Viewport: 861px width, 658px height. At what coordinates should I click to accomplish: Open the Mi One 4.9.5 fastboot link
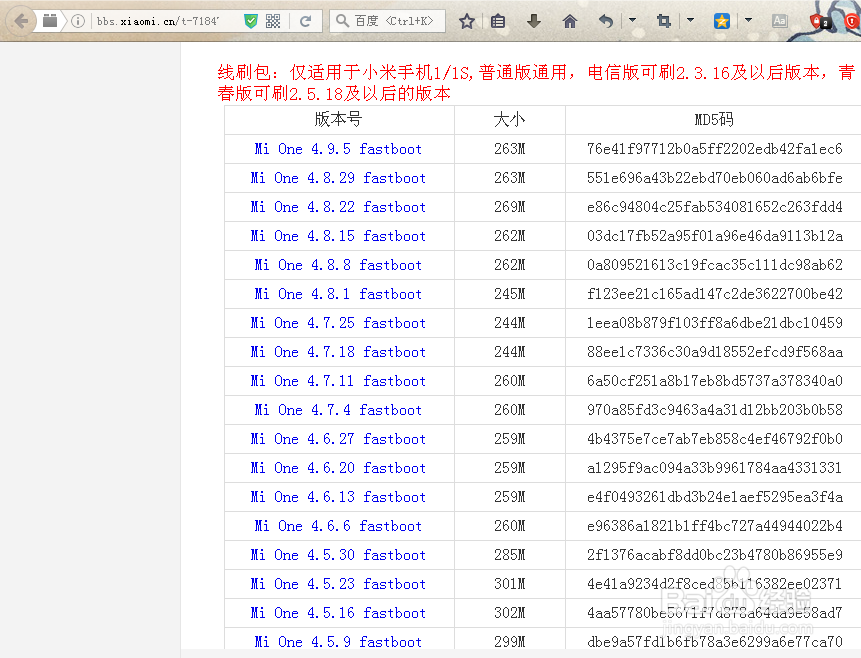point(338,149)
